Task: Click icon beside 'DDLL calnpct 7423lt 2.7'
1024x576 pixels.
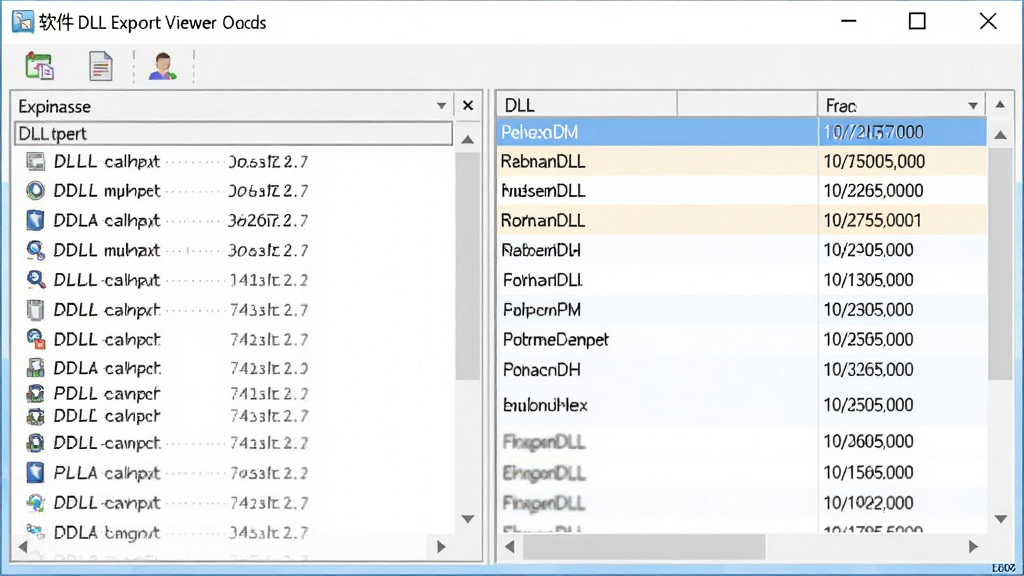Action: (x=35, y=339)
